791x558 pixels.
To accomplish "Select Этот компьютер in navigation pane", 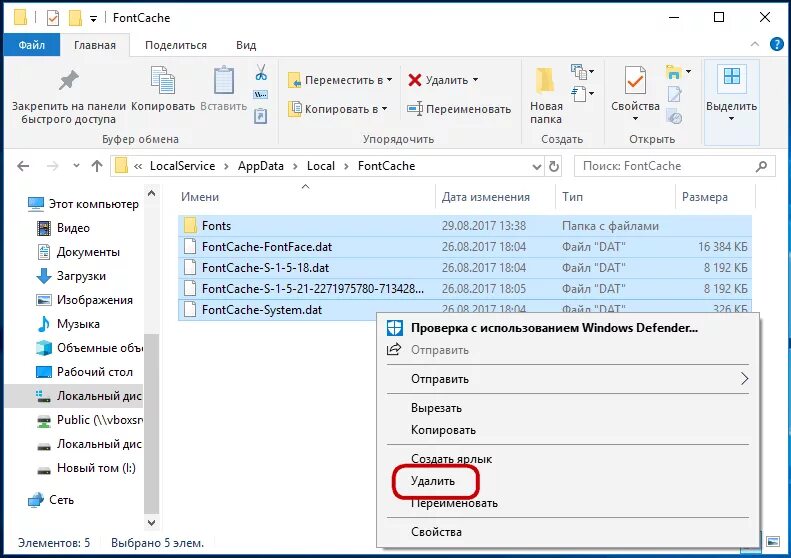I will click(x=84, y=204).
